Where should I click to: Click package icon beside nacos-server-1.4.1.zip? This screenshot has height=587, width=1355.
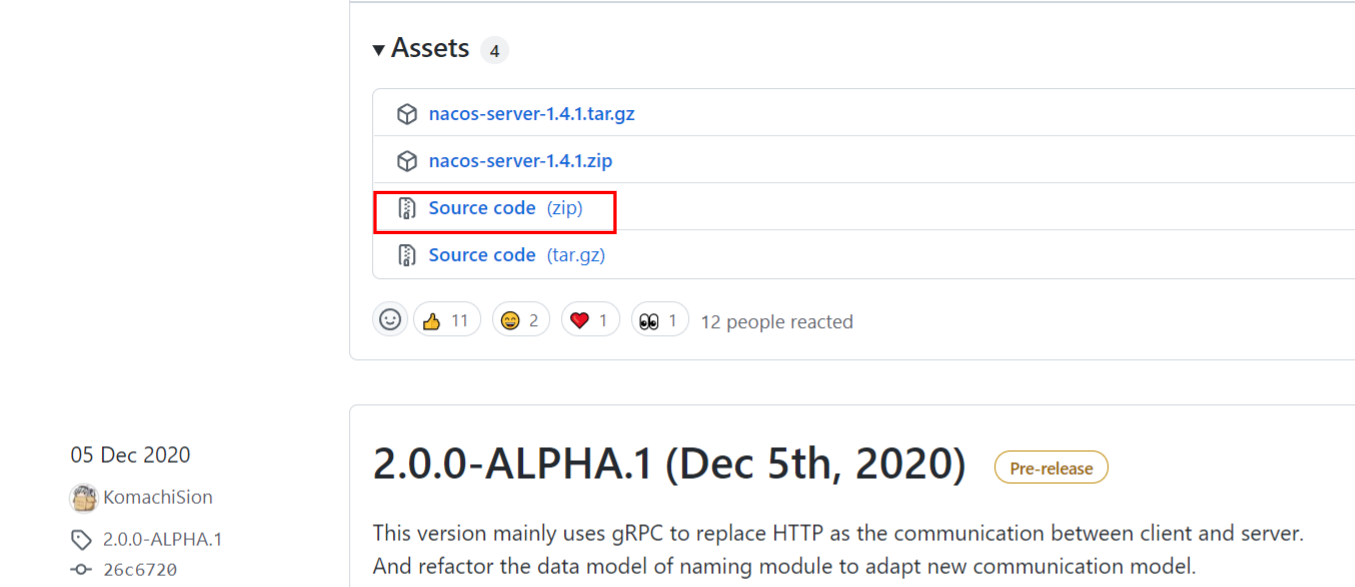(x=407, y=161)
